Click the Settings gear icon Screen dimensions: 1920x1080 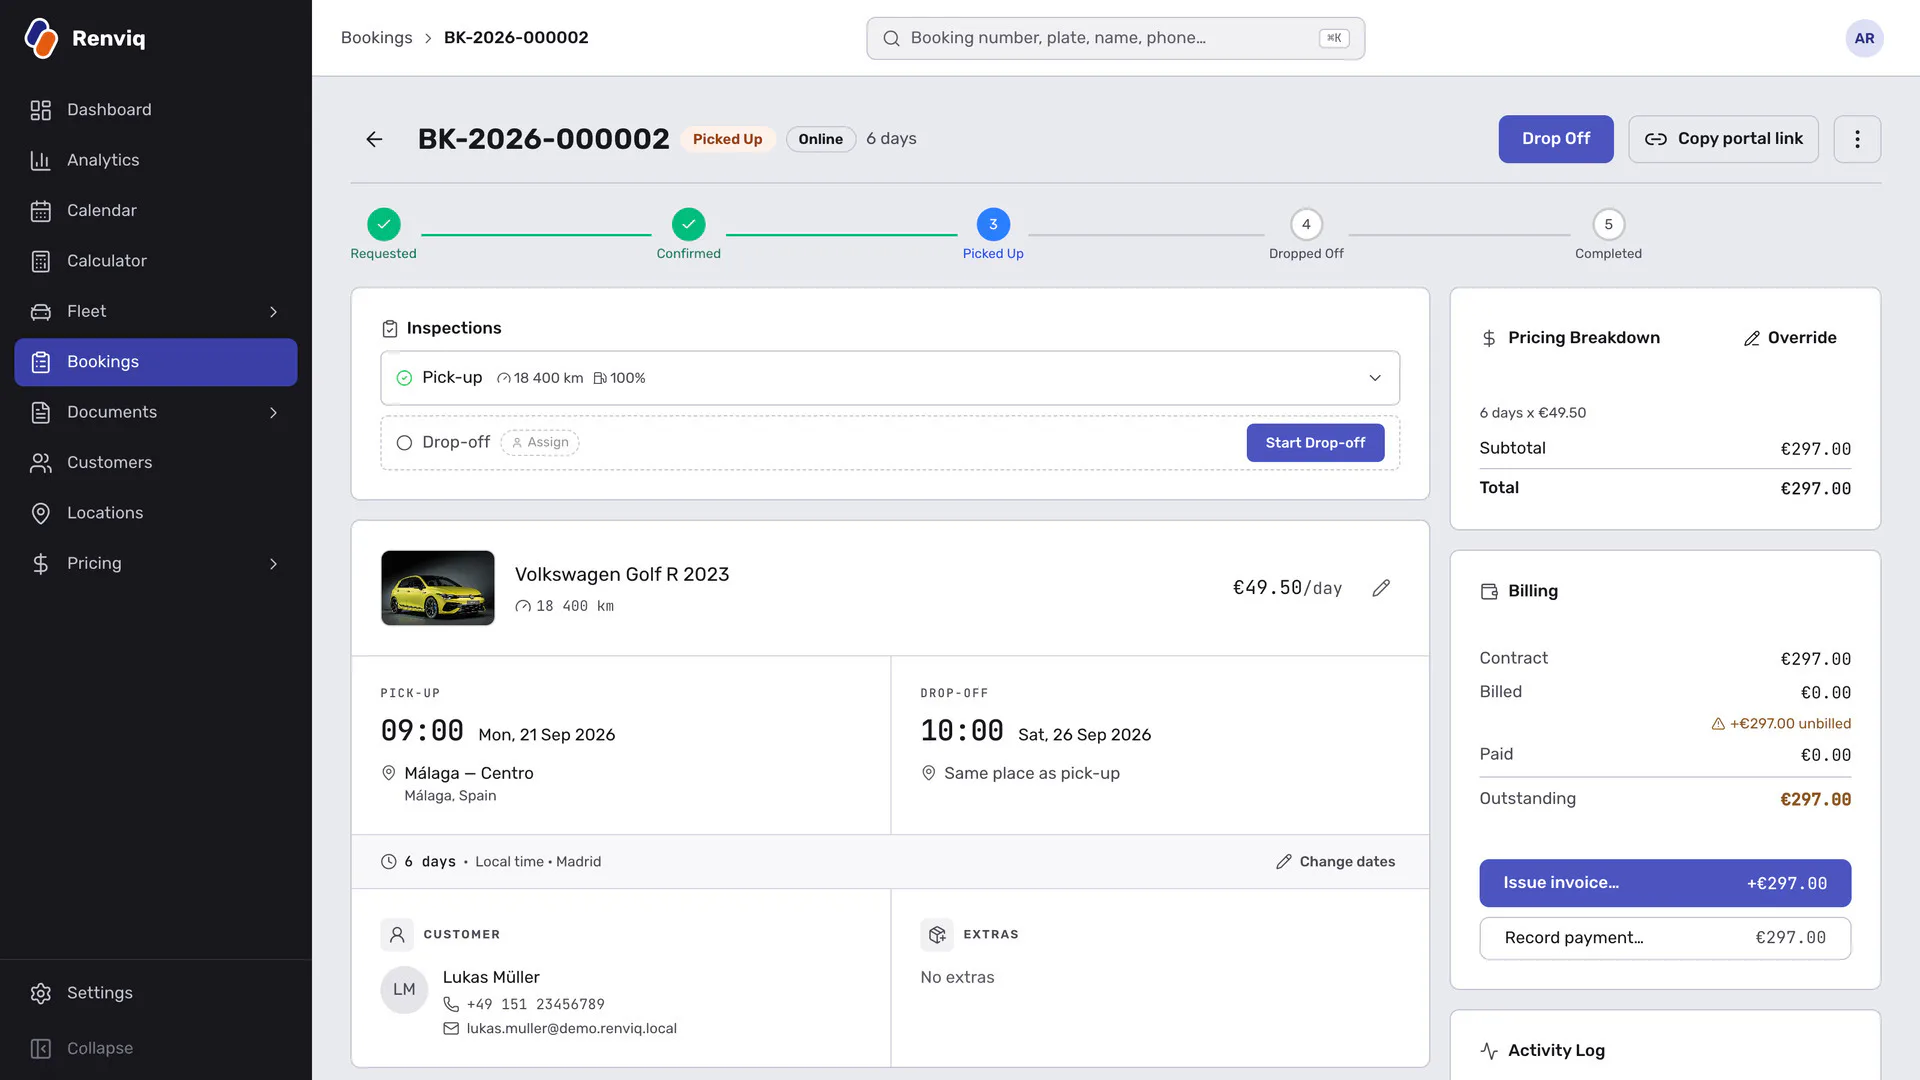coord(41,993)
